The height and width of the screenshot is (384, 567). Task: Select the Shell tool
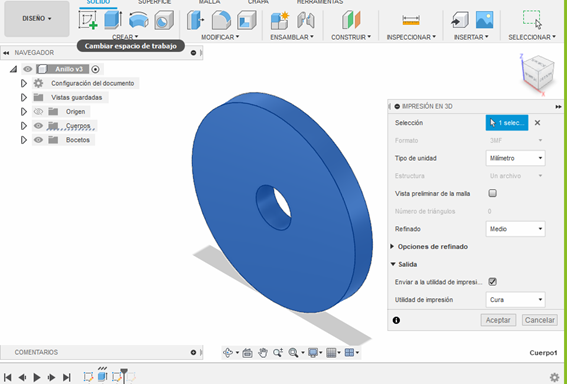pos(247,20)
